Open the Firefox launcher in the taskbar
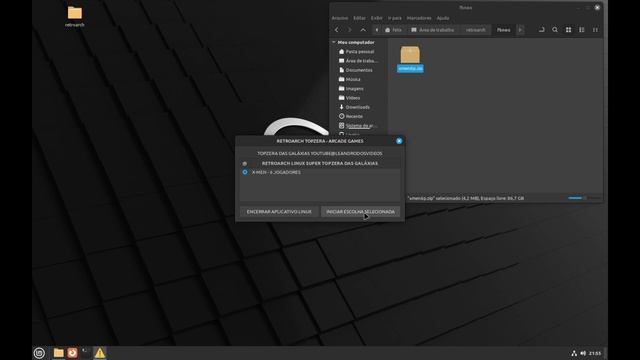 (72, 353)
